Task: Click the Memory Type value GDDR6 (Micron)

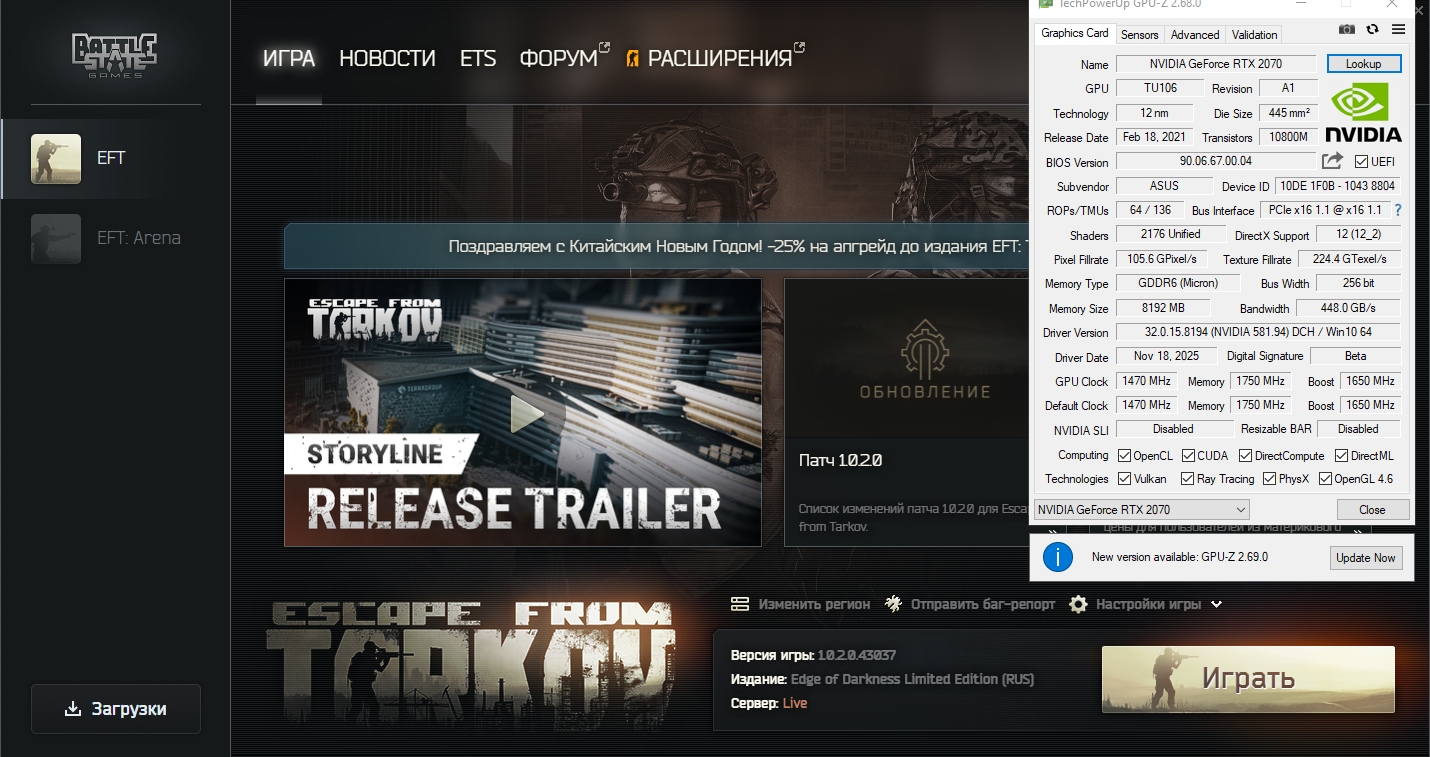Action: [x=1178, y=283]
